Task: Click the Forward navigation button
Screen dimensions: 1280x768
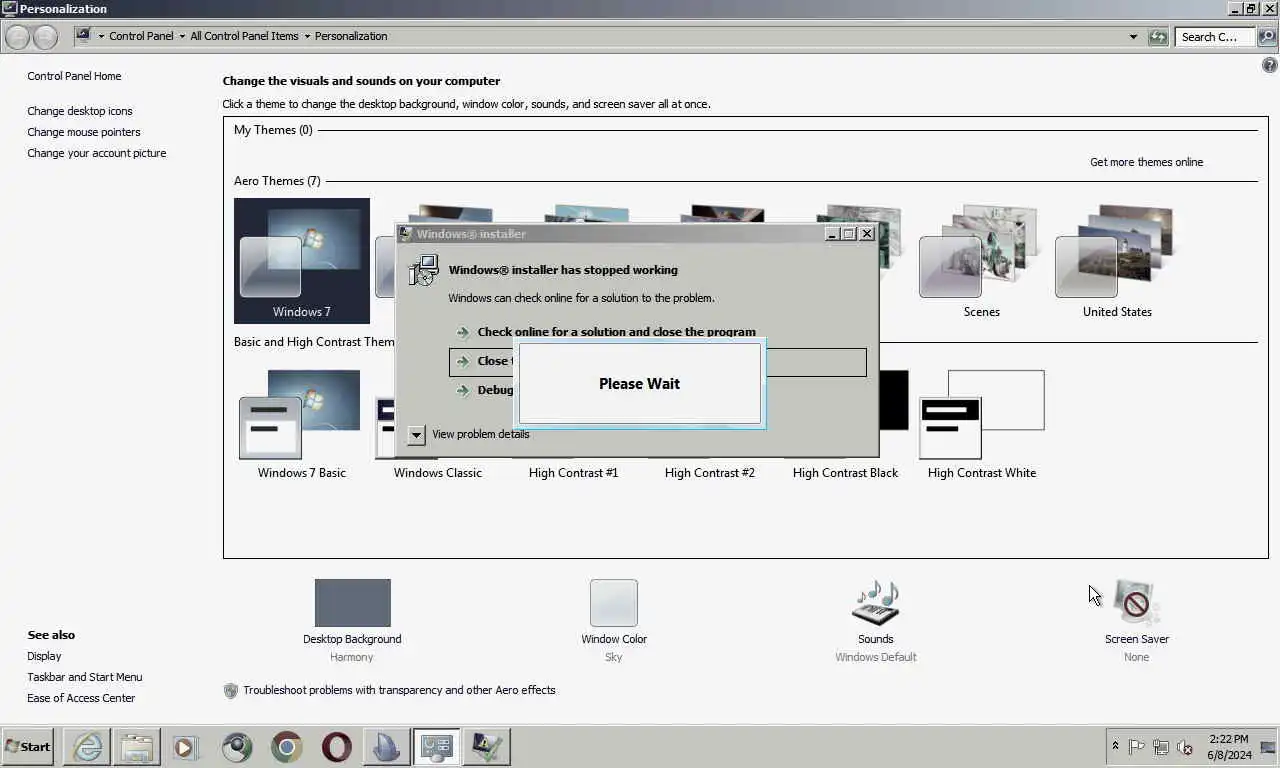Action: pyautogui.click(x=45, y=37)
